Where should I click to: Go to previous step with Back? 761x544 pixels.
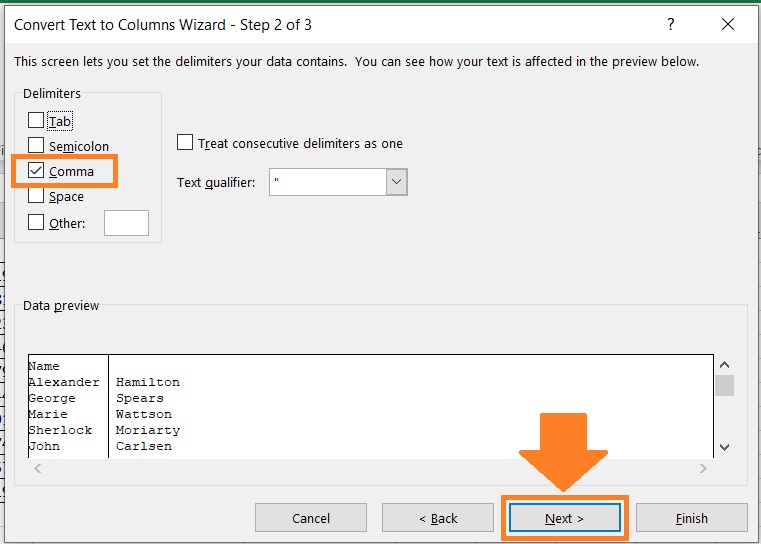[x=438, y=518]
